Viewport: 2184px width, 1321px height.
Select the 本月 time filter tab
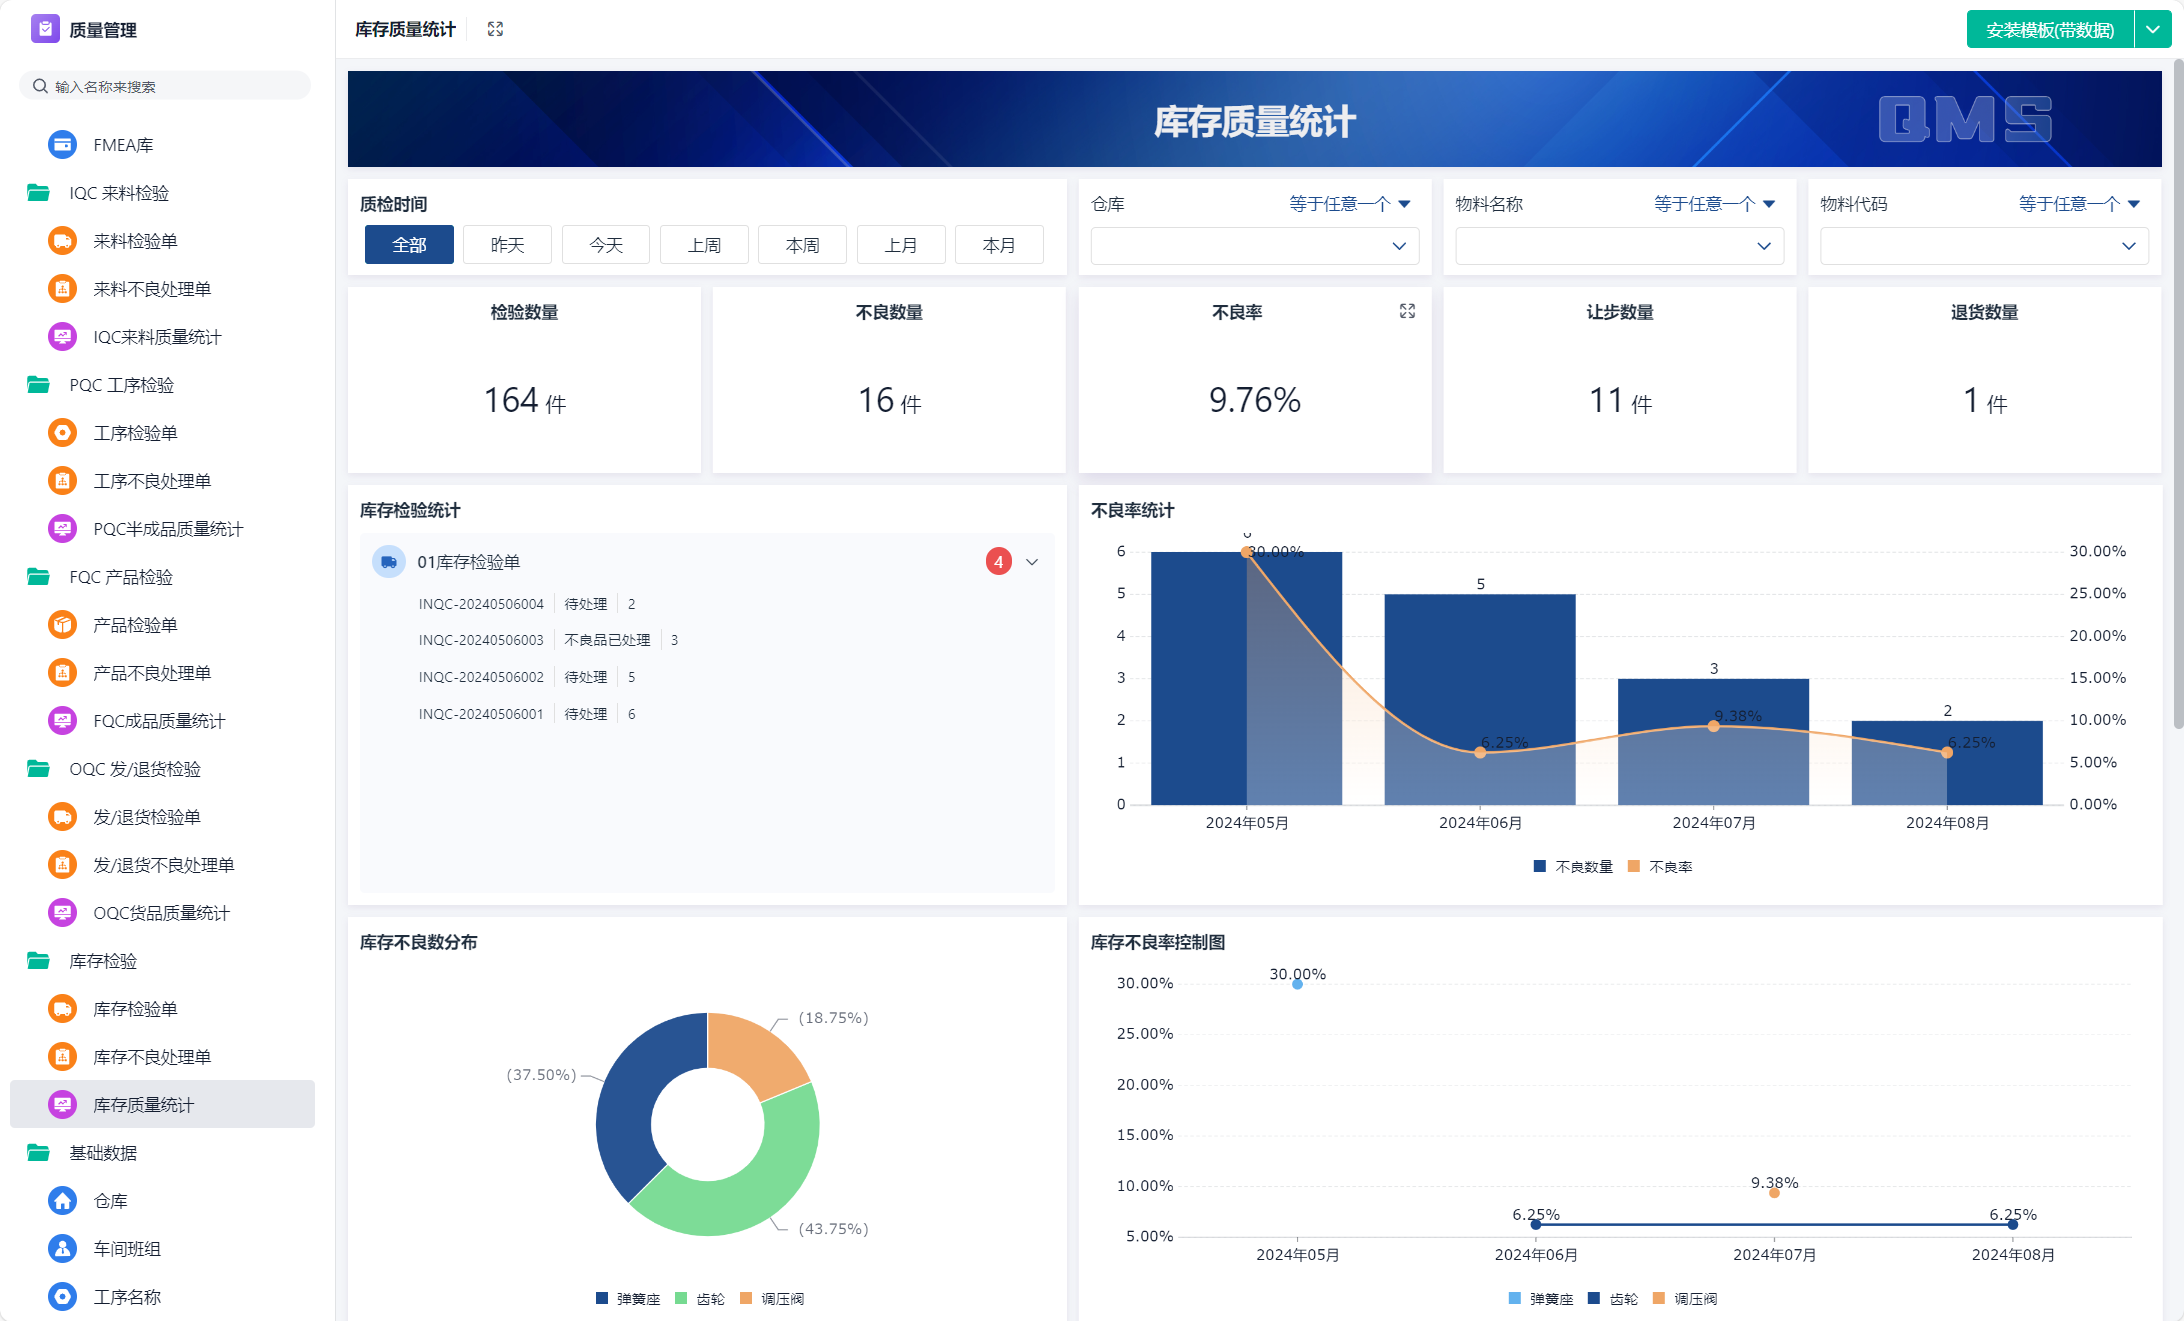tap(998, 245)
